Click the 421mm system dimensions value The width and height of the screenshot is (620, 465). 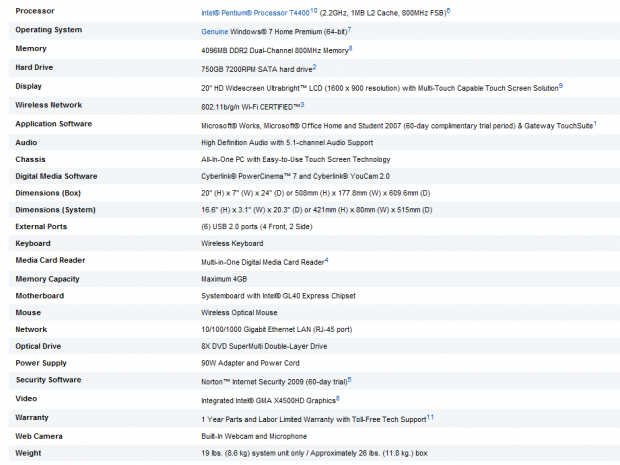click(x=317, y=210)
